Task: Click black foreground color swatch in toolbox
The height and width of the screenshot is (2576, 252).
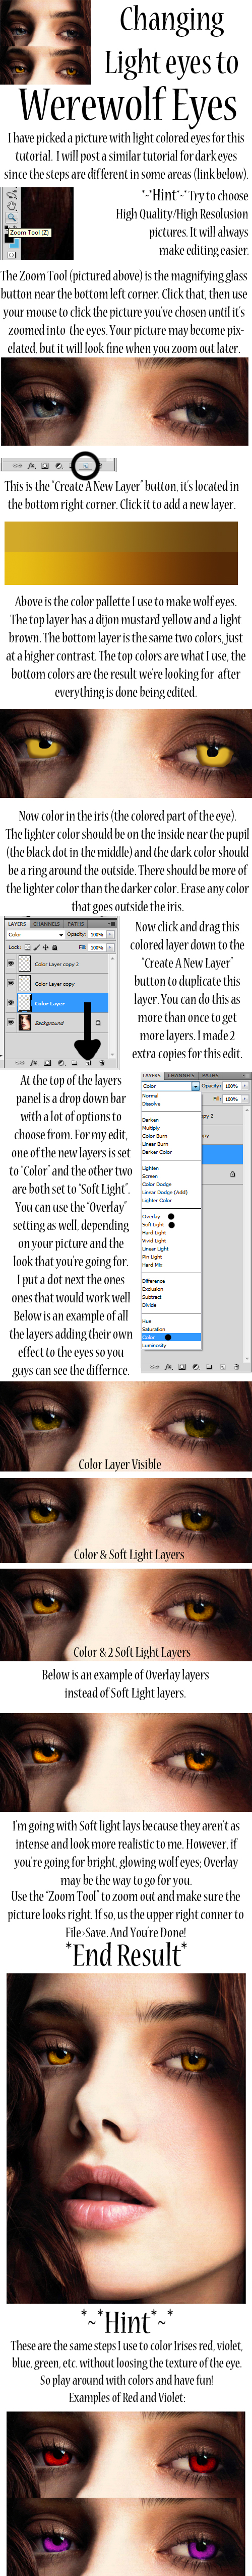Action: 9,238
